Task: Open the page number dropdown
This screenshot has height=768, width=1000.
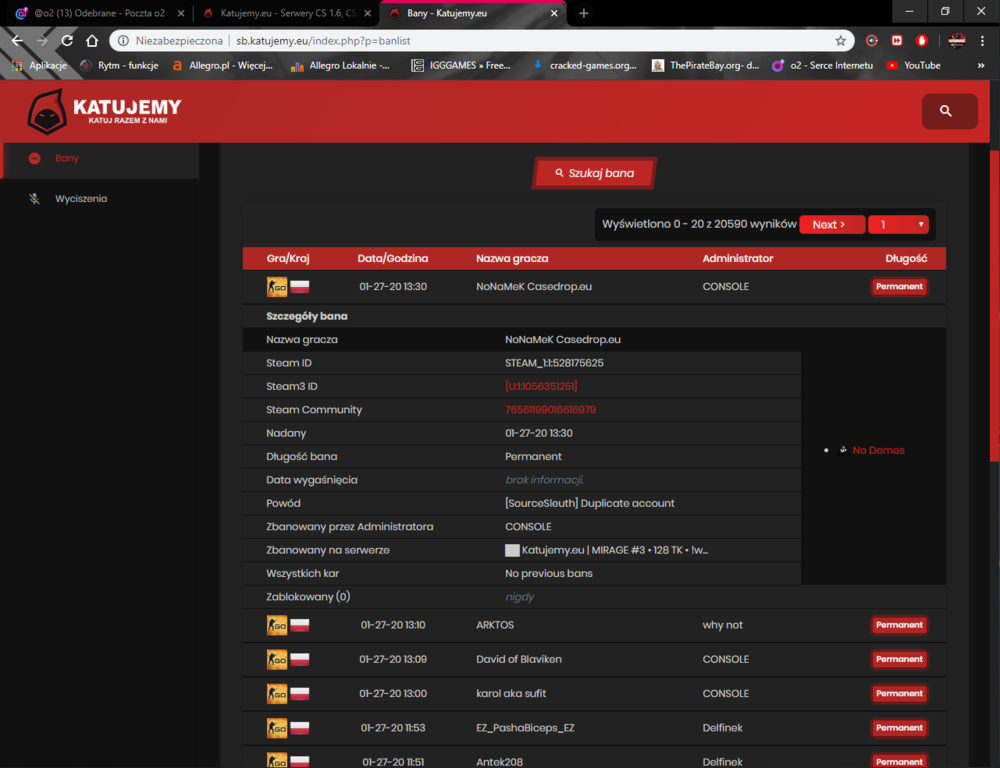Action: pyautogui.click(x=898, y=225)
